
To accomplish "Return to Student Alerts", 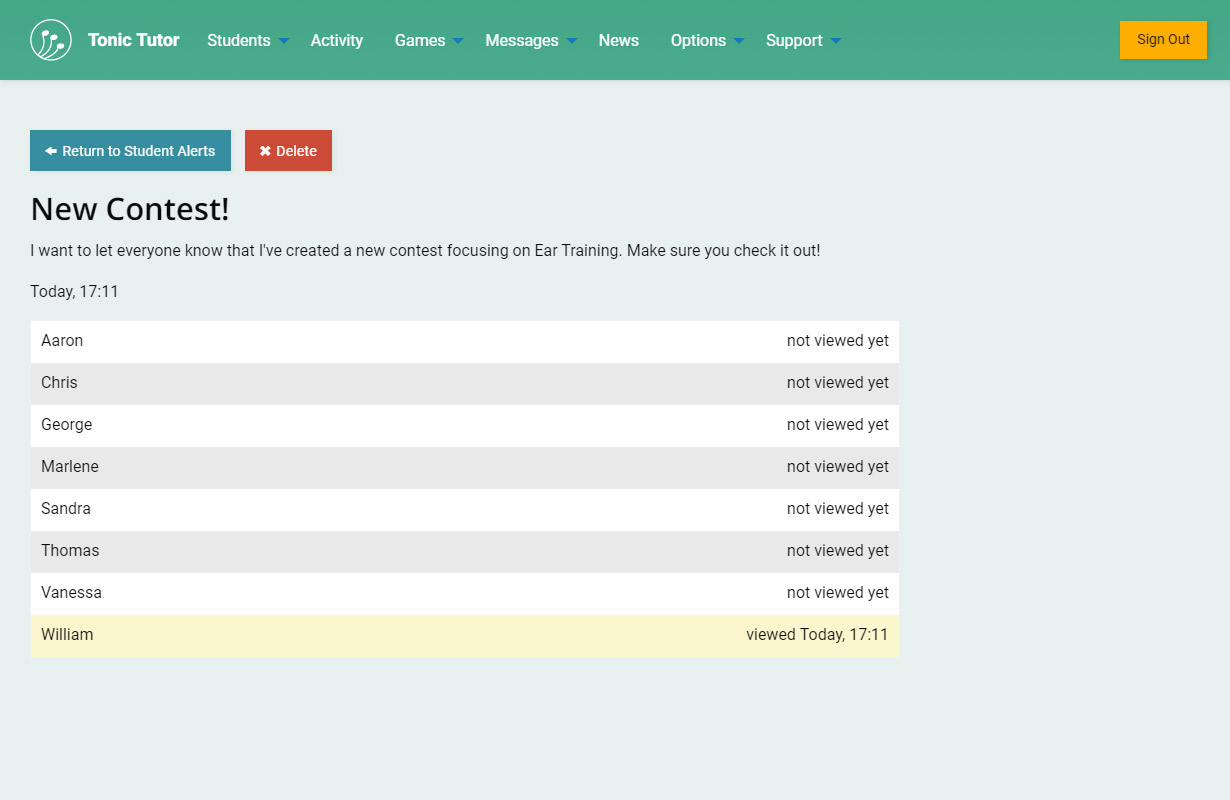I will pos(130,151).
